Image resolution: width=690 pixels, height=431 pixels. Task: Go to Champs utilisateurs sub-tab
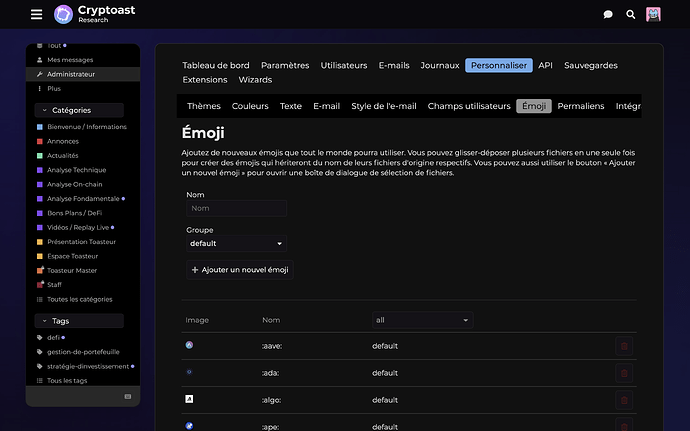pyautogui.click(x=469, y=106)
